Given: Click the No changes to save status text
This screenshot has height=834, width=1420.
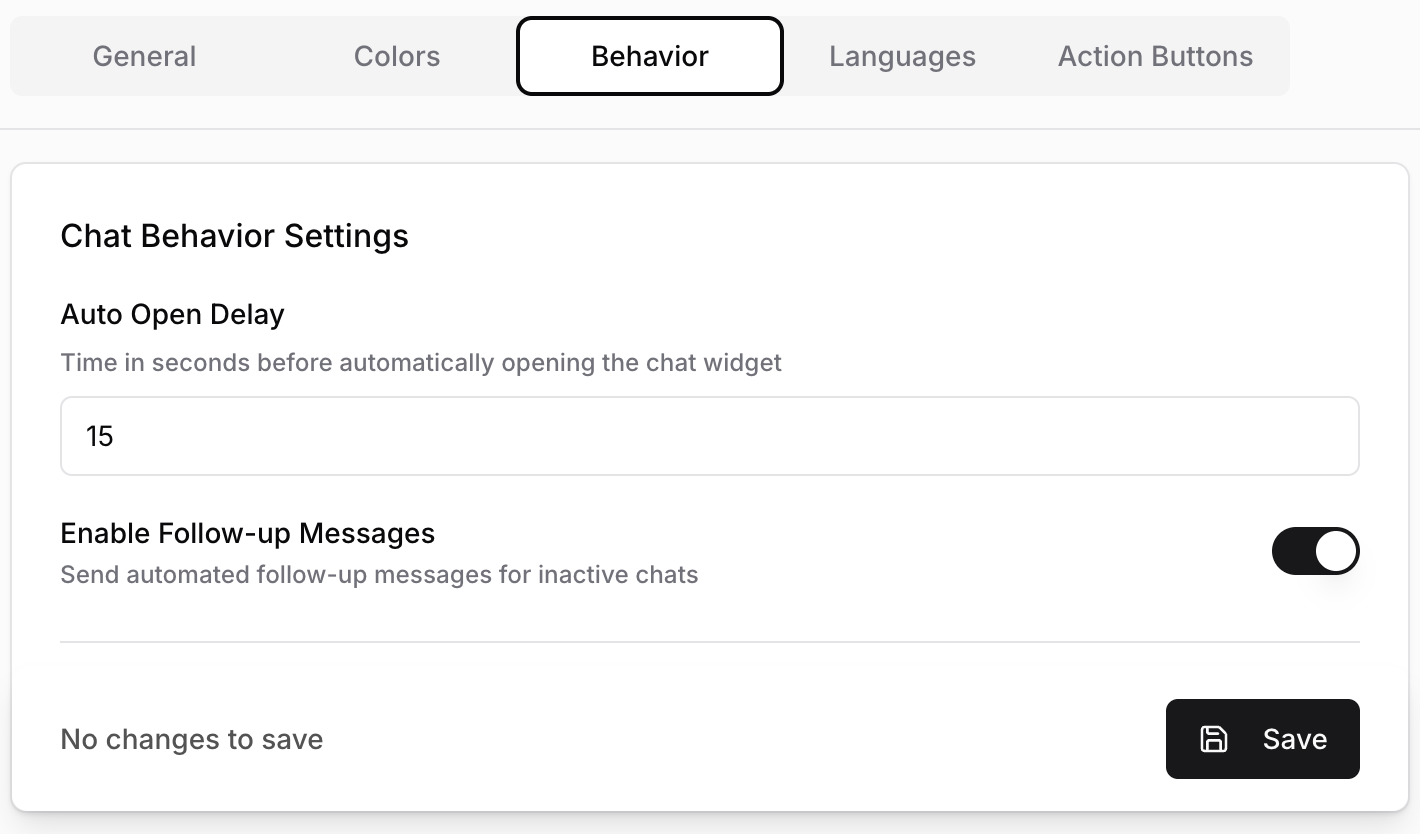Looking at the screenshot, I should (x=192, y=740).
